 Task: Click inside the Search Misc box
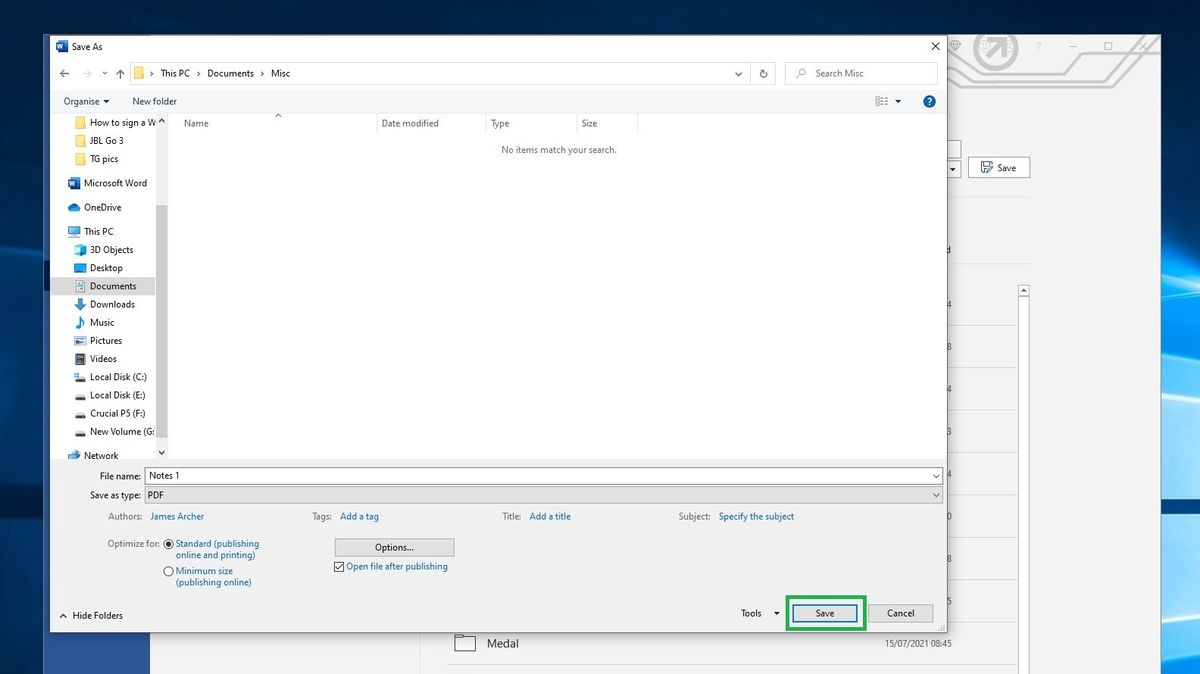tap(860, 73)
